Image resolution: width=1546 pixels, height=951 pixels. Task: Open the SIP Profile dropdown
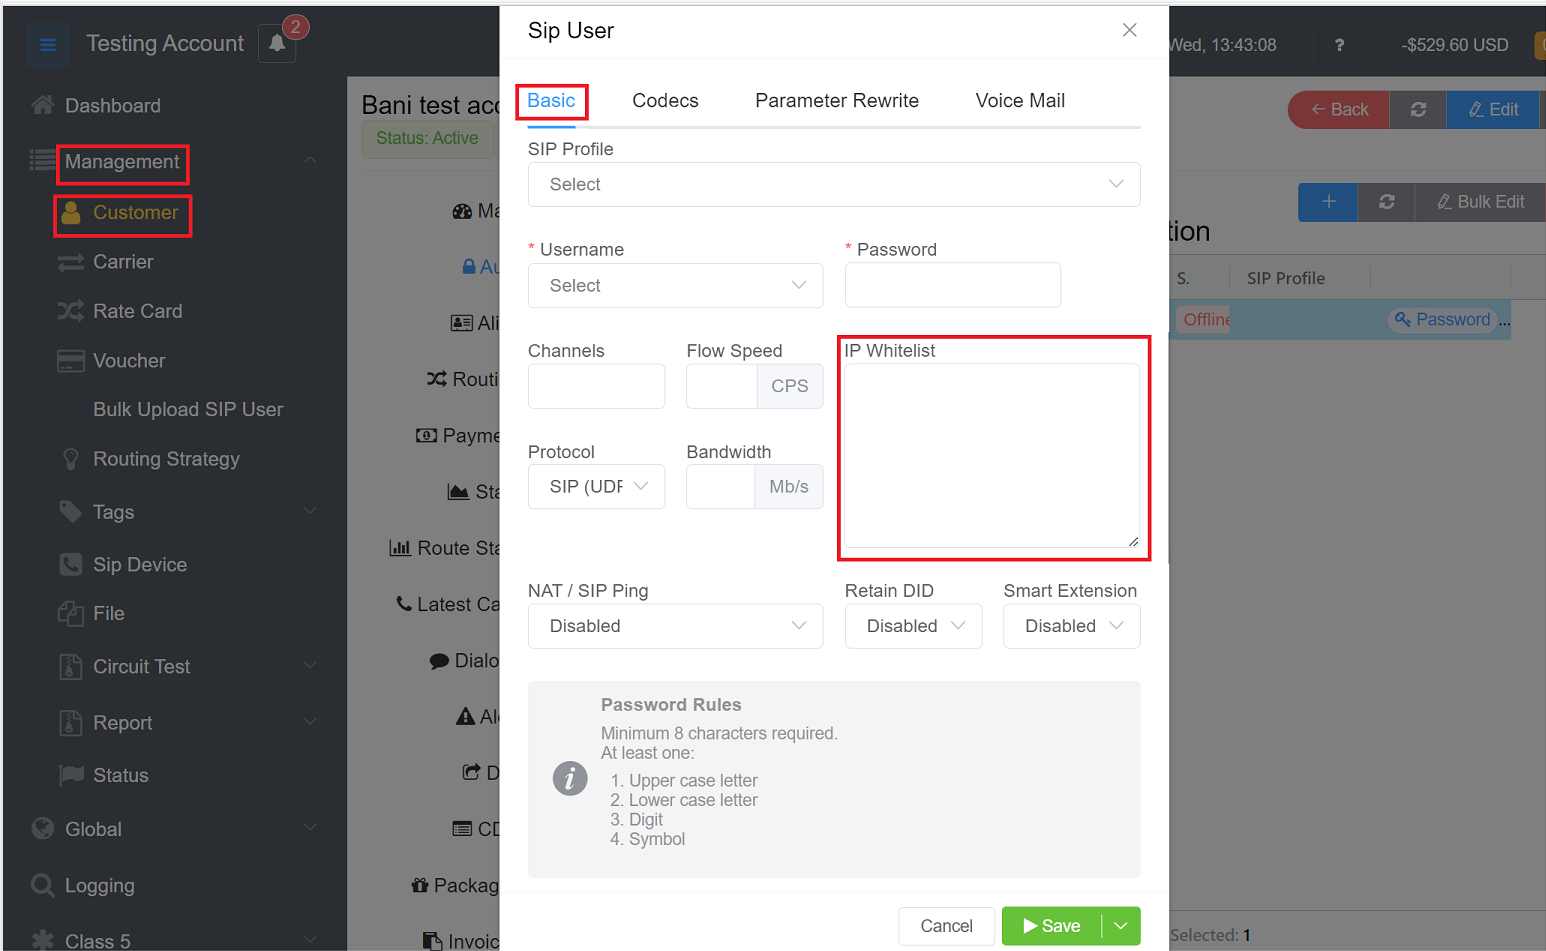834,185
